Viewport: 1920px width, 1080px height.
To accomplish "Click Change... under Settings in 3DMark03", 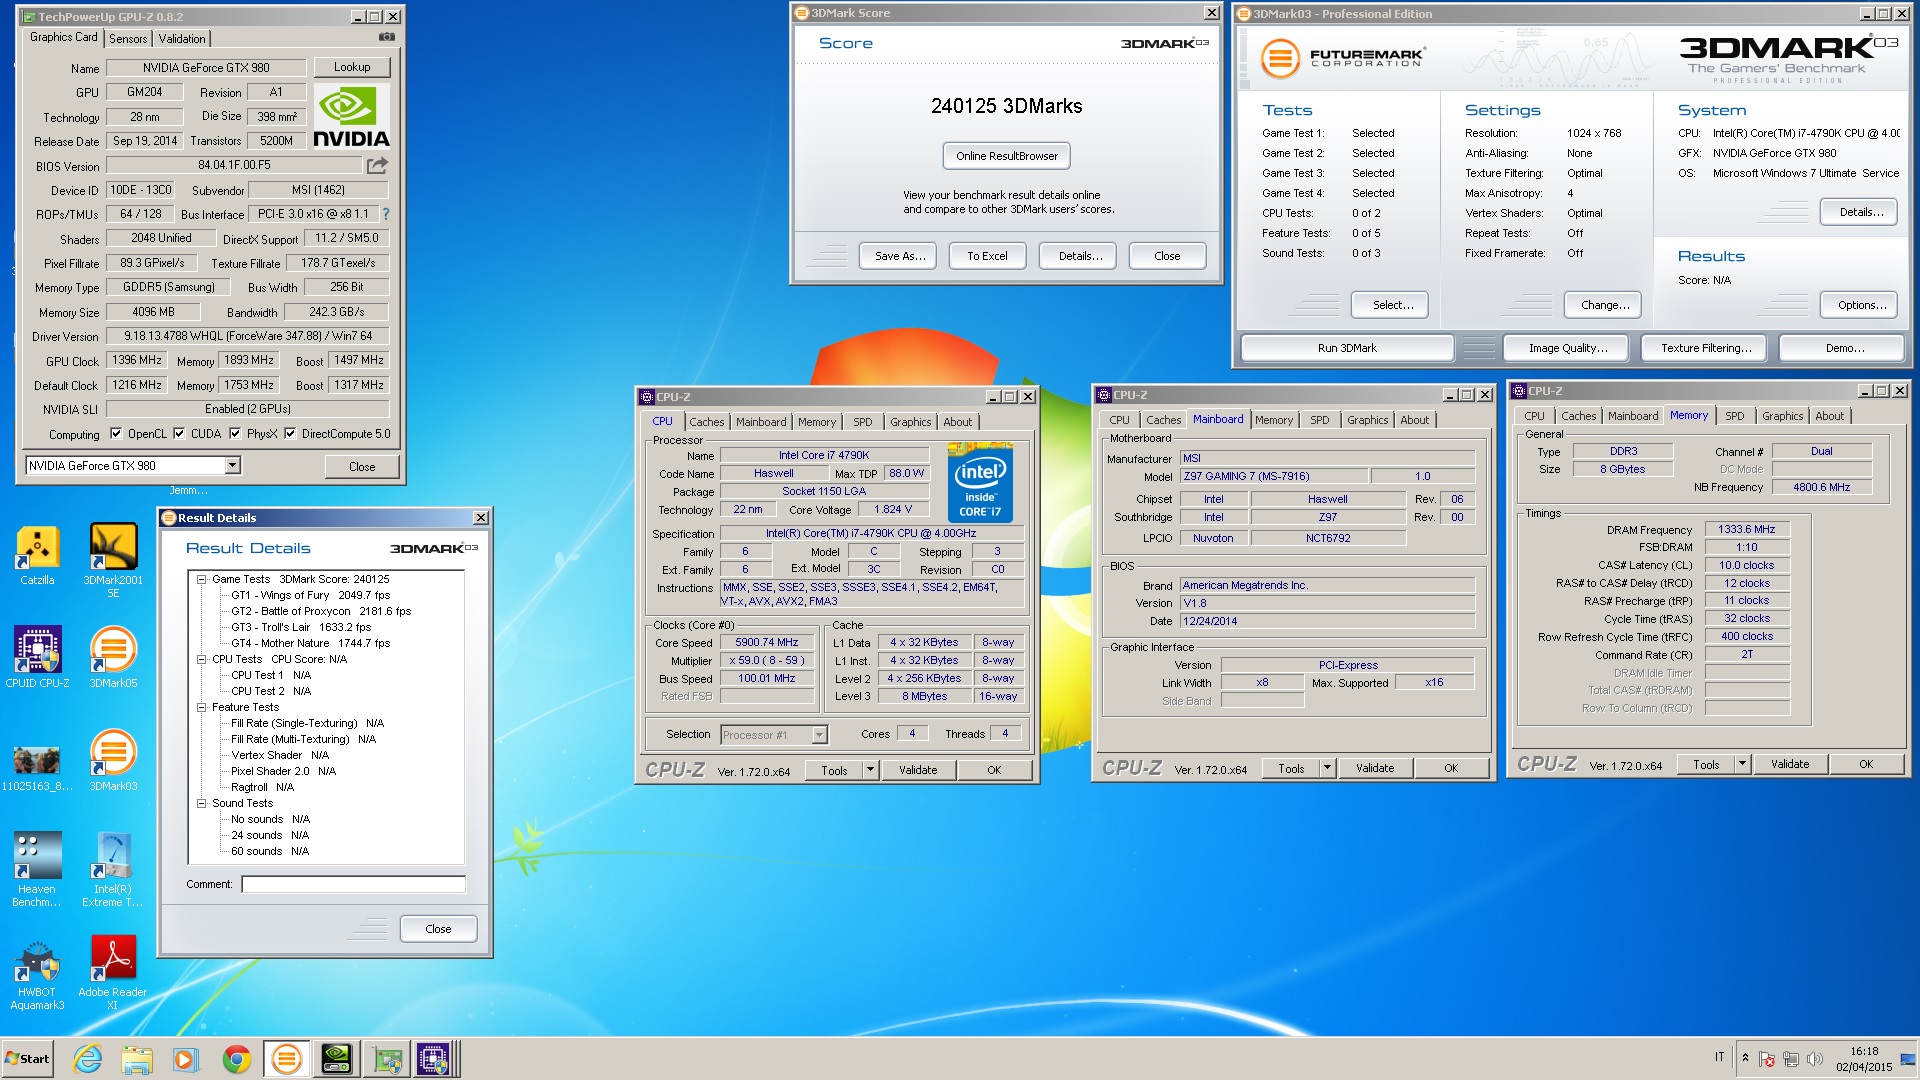I will tap(1604, 305).
